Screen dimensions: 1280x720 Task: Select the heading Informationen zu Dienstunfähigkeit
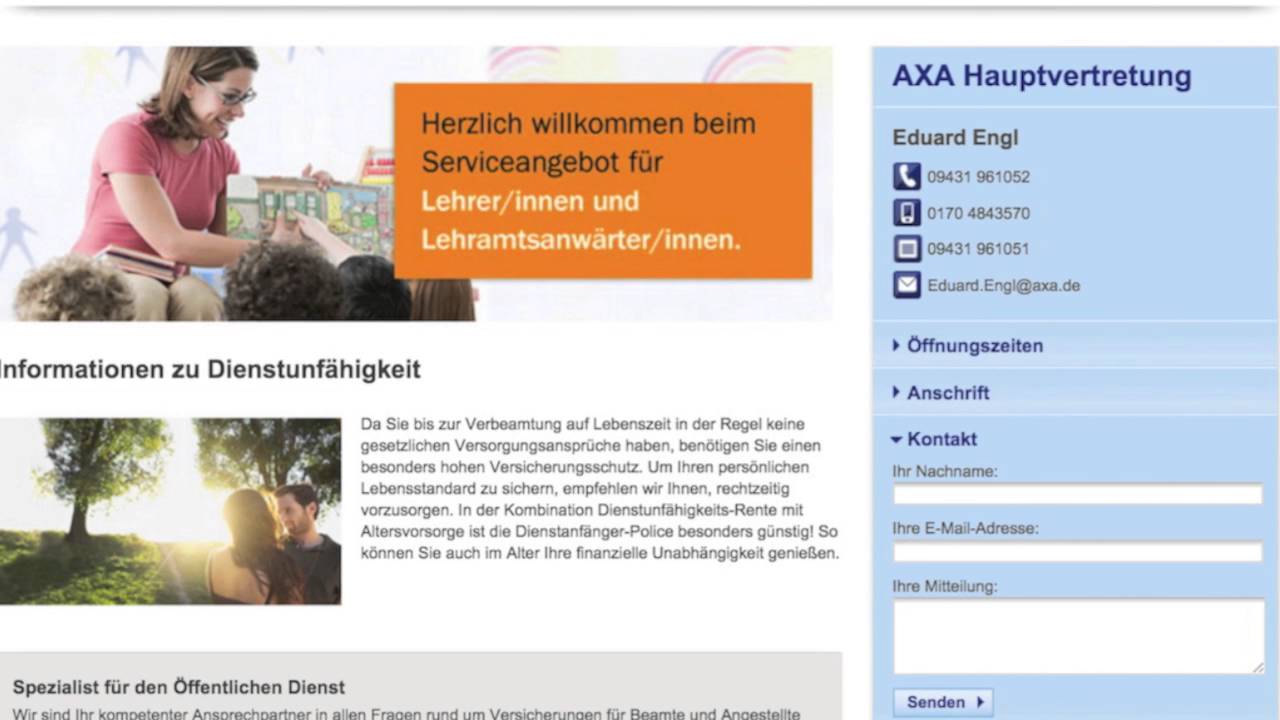click(x=210, y=369)
